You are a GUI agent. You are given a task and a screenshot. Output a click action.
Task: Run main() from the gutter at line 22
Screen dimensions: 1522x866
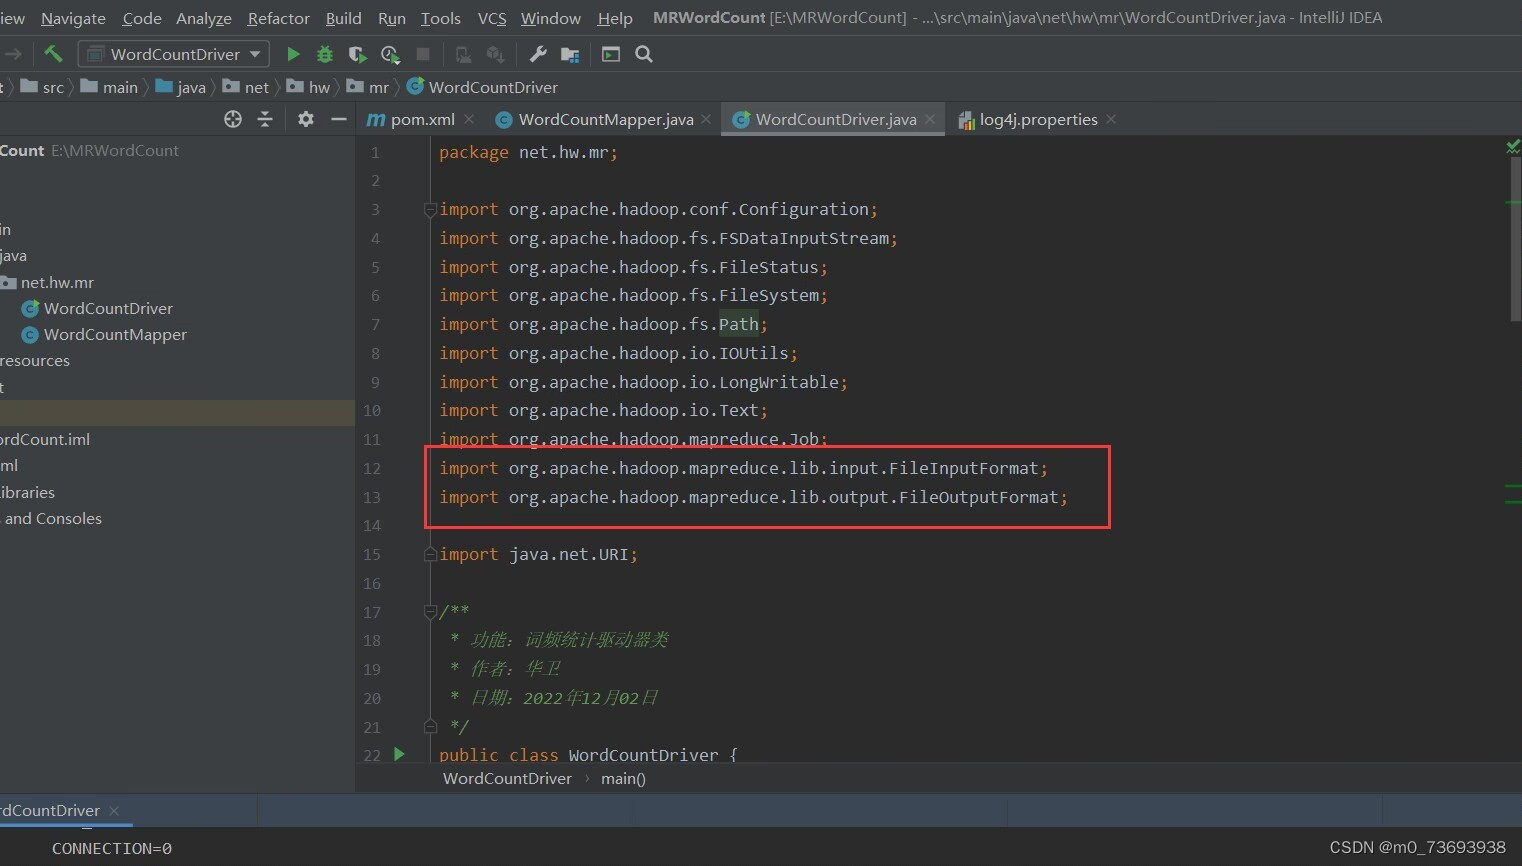point(399,755)
